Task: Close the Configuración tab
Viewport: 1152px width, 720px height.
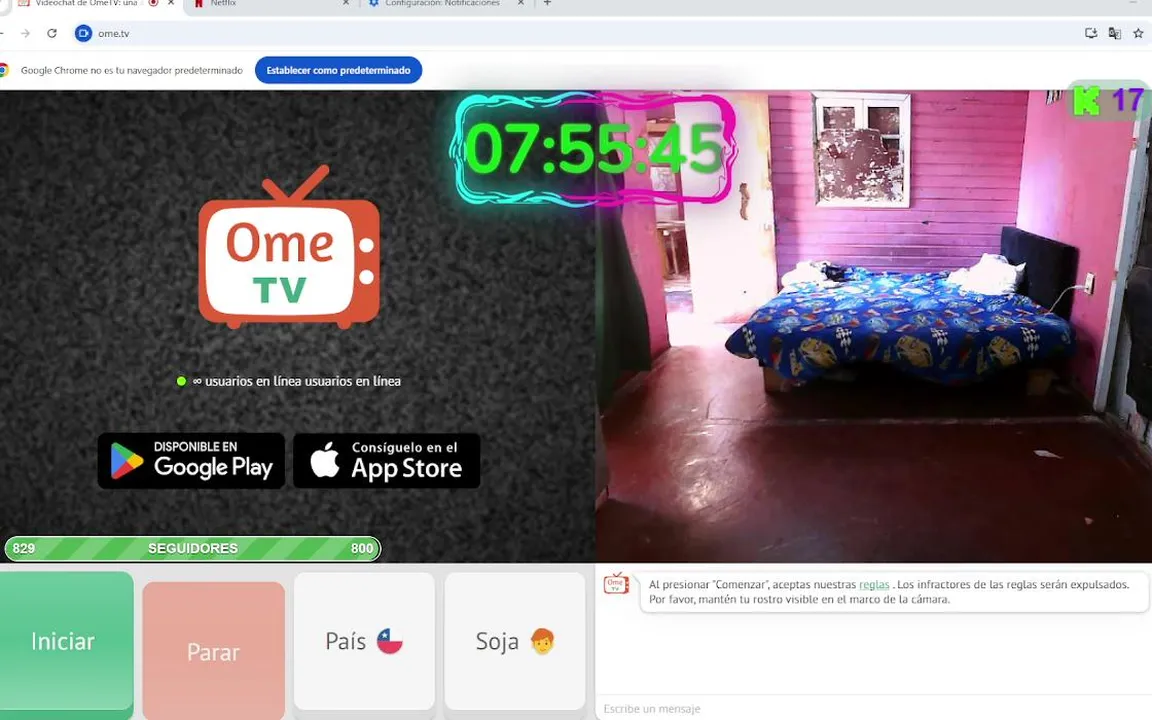Action: click(520, 4)
